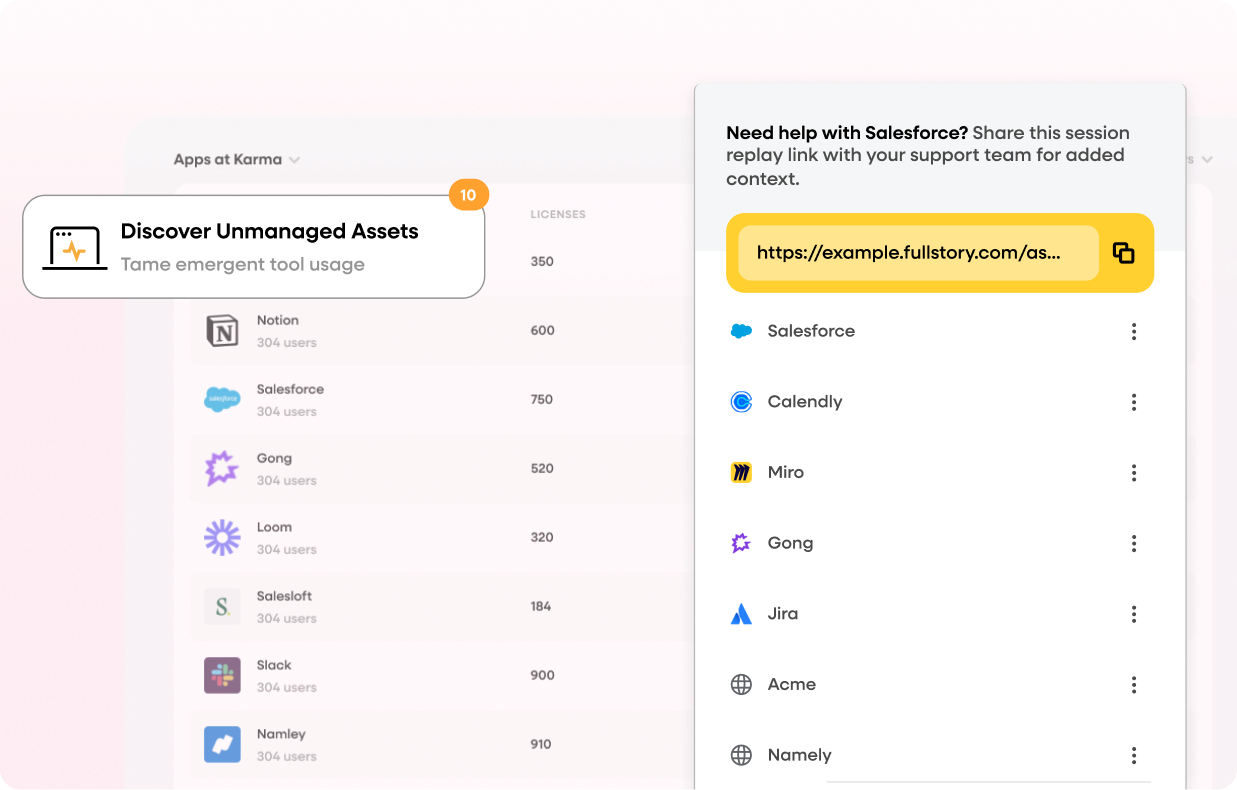This screenshot has width=1237, height=790.
Task: Click the orange 10 notification badge
Action: point(468,195)
